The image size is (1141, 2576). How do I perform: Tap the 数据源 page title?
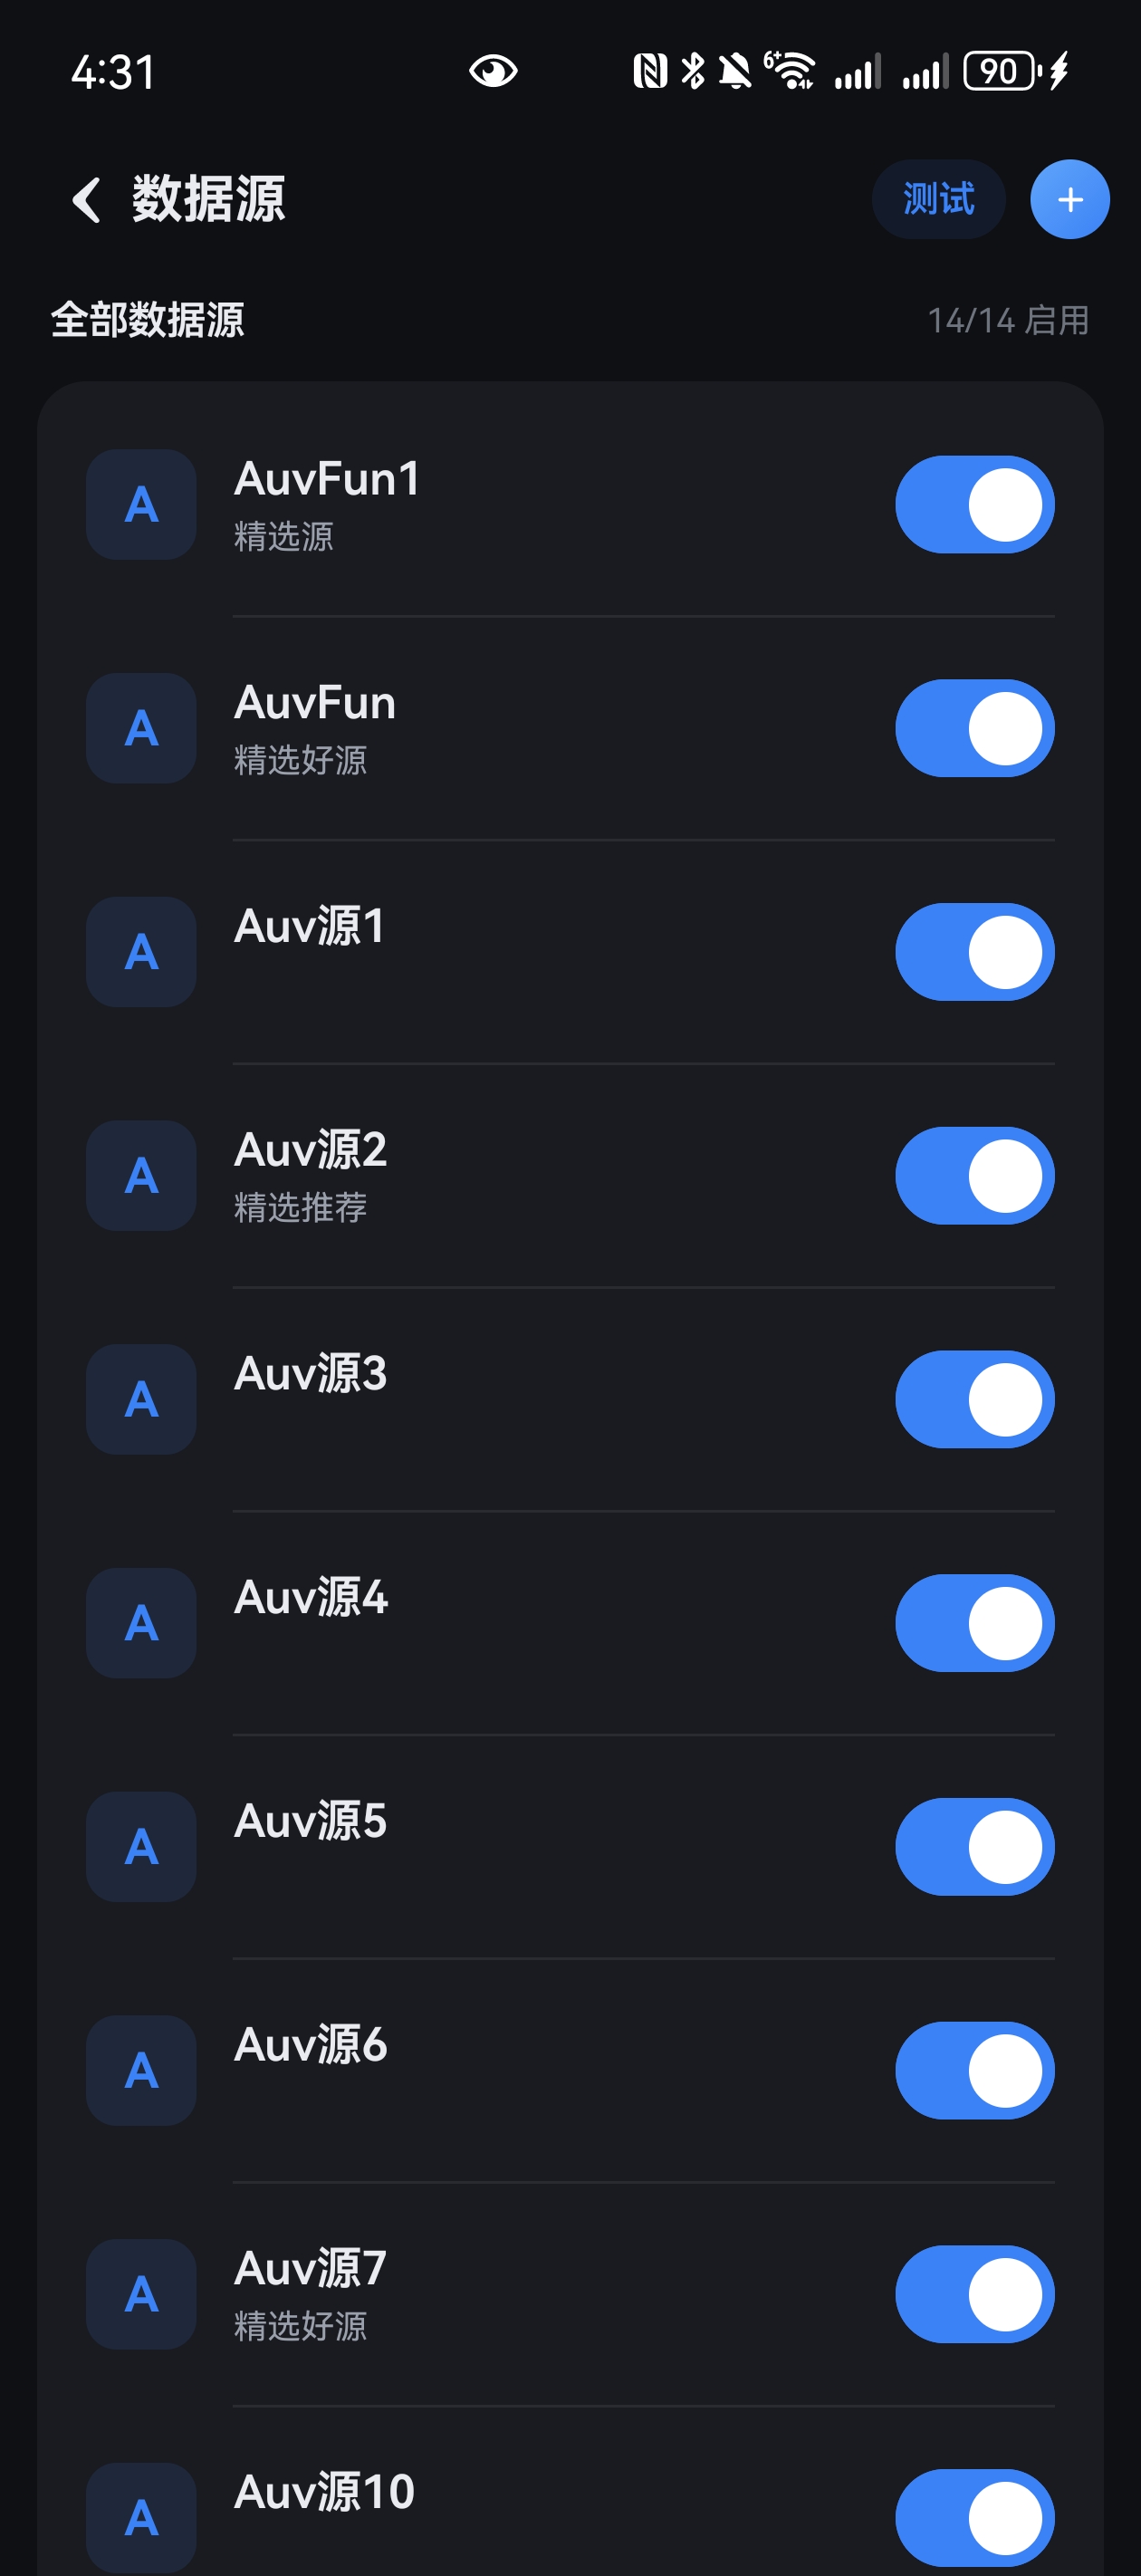[x=208, y=199]
